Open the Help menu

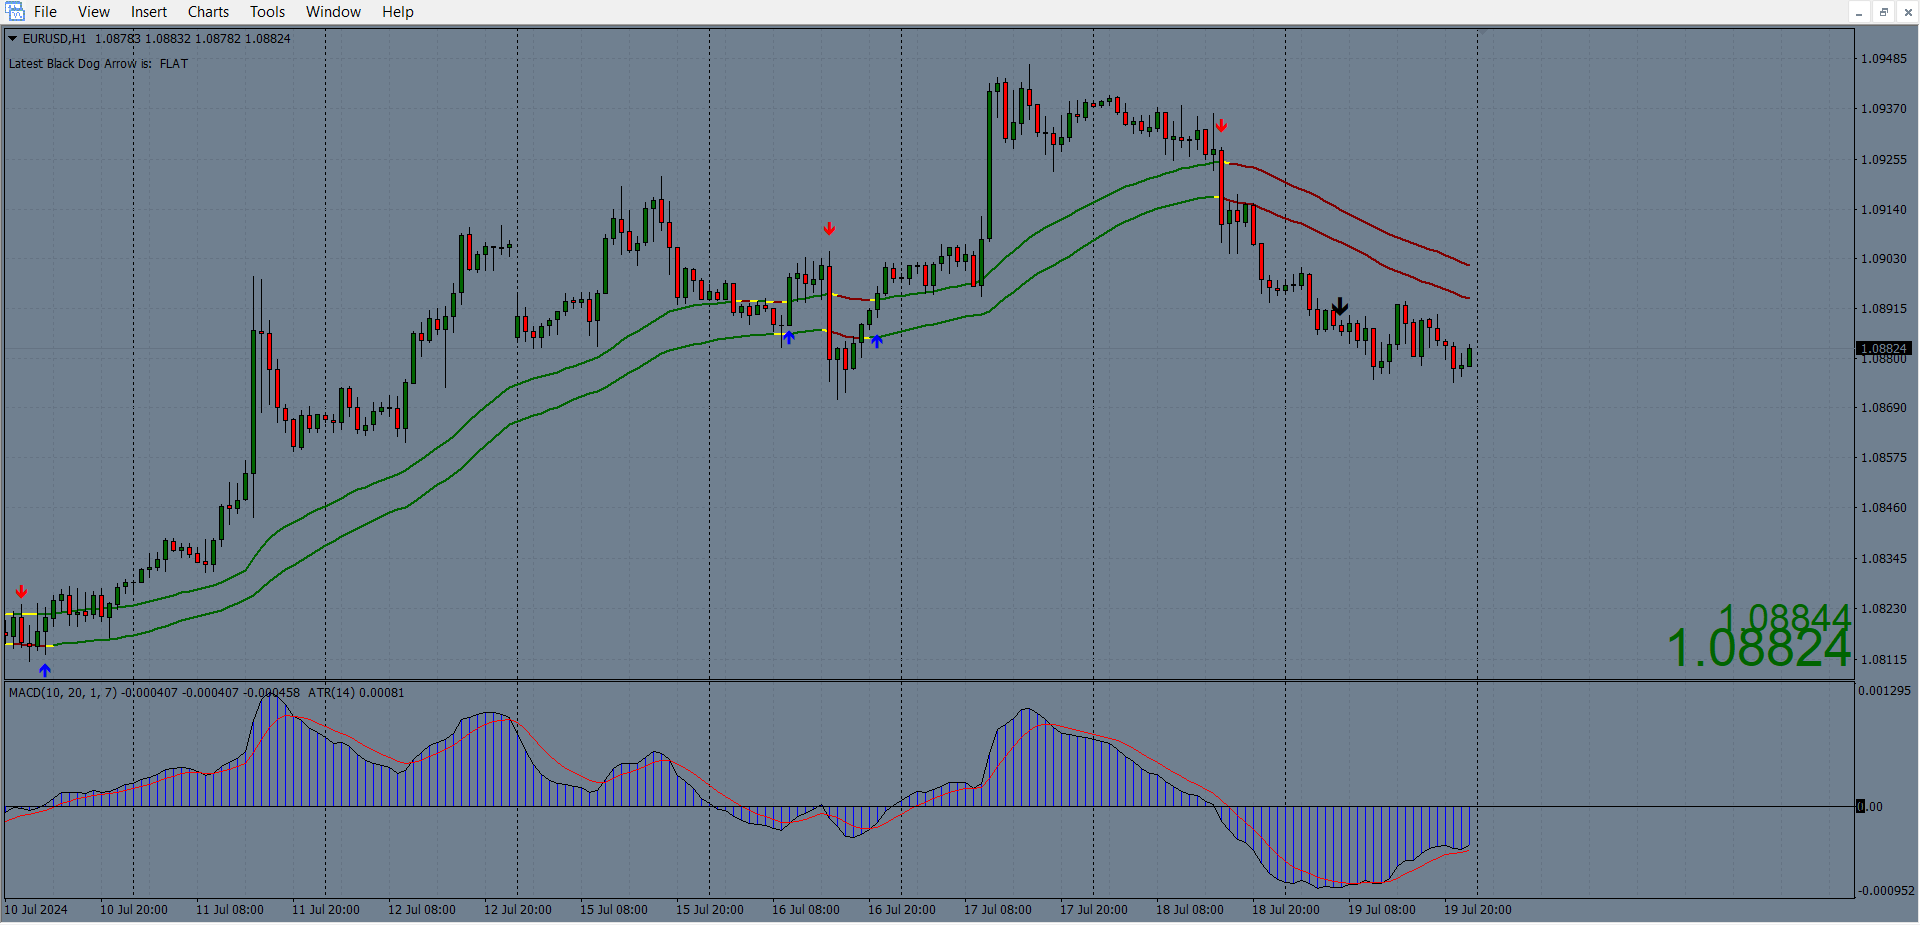coord(397,12)
